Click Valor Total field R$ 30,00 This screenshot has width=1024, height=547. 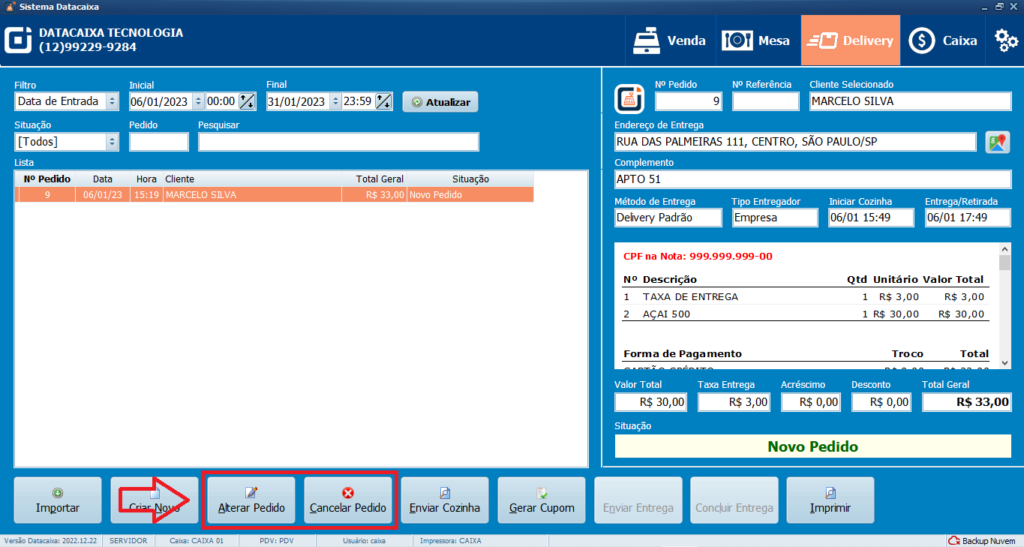pos(650,402)
